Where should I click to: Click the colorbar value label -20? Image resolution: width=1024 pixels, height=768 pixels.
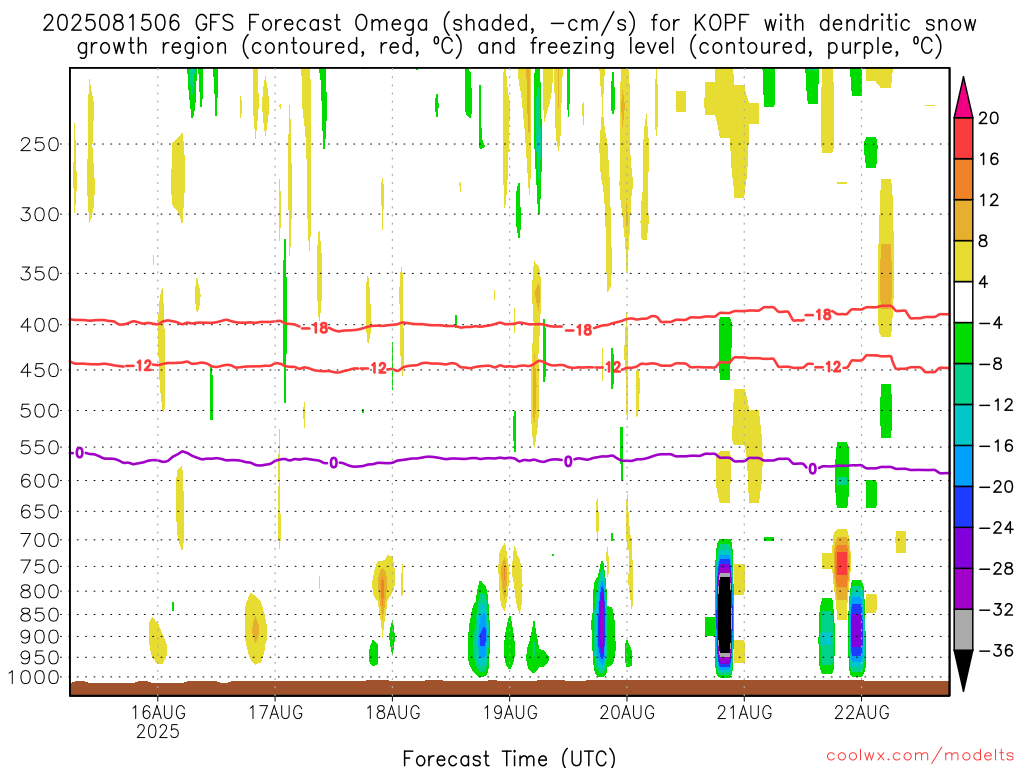pyautogui.click(x=997, y=487)
